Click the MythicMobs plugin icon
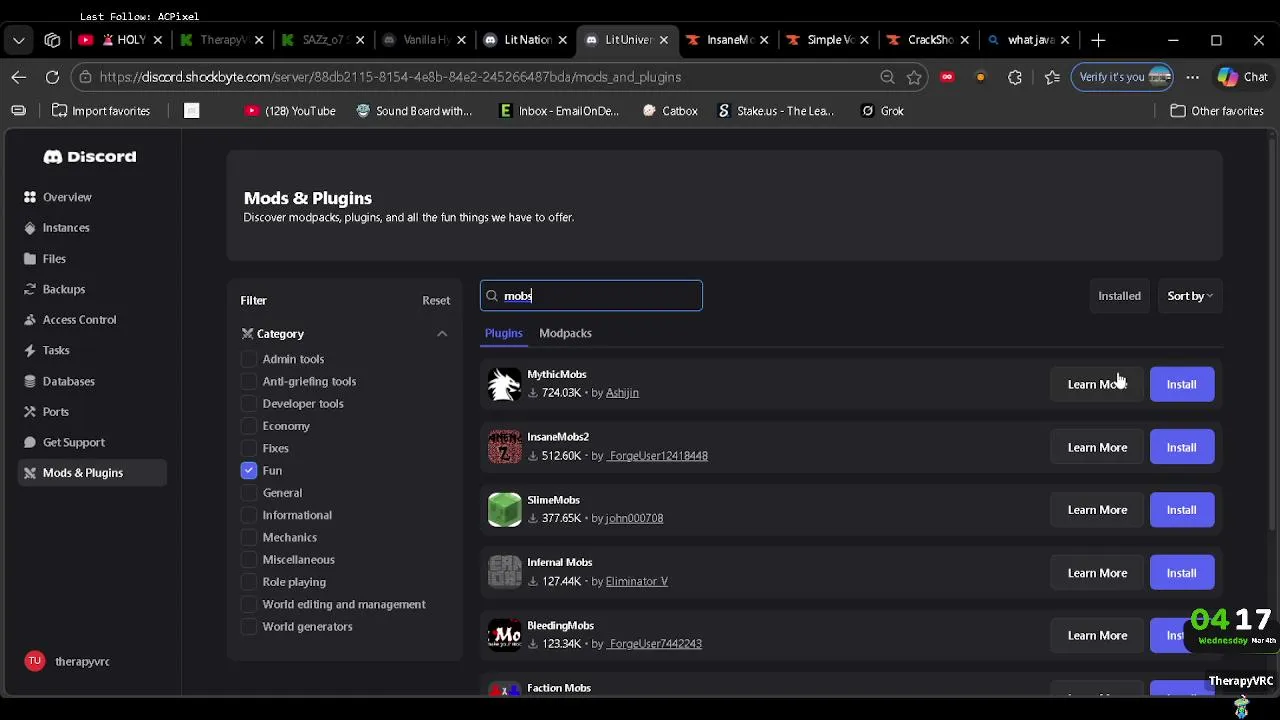 click(504, 384)
